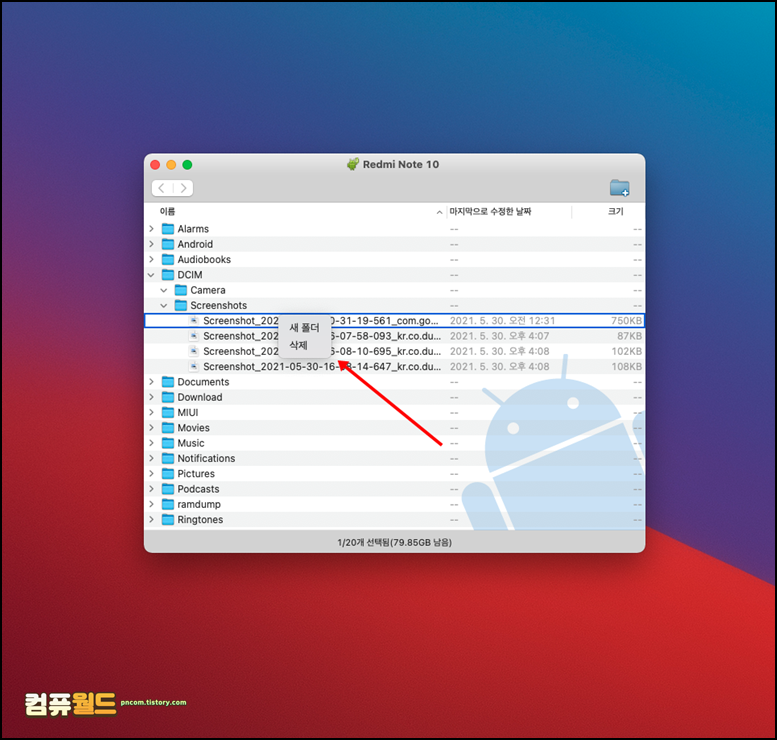Click the Camera folder icon

tap(181, 290)
